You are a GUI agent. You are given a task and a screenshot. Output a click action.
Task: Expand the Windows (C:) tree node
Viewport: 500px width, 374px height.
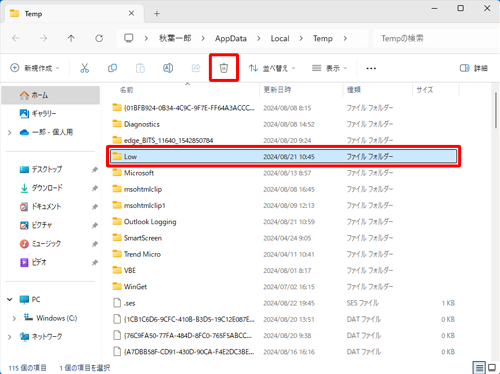14,318
